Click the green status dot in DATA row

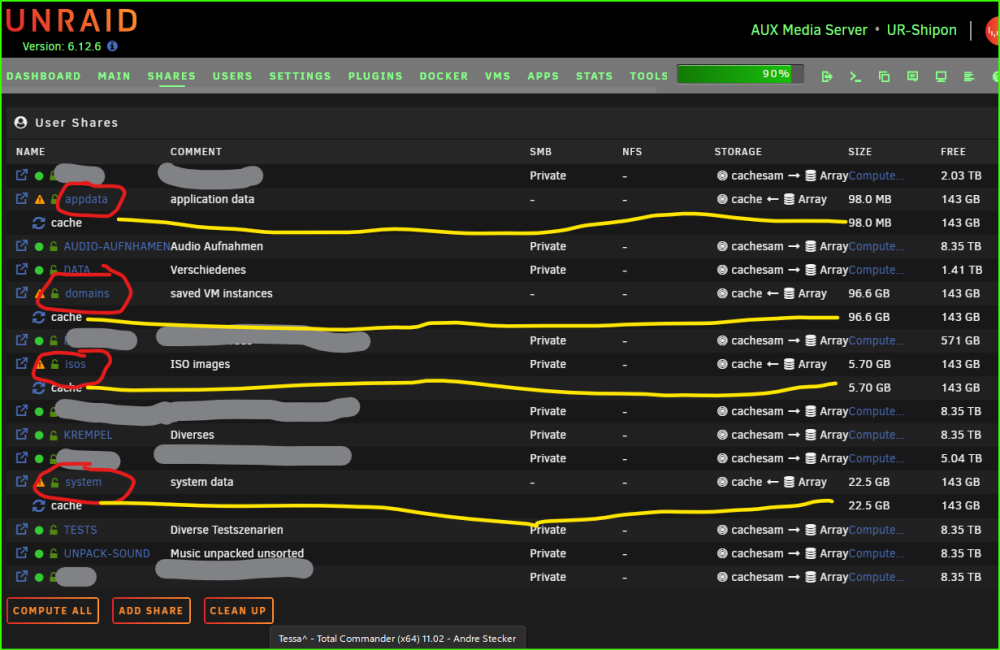coord(39,270)
